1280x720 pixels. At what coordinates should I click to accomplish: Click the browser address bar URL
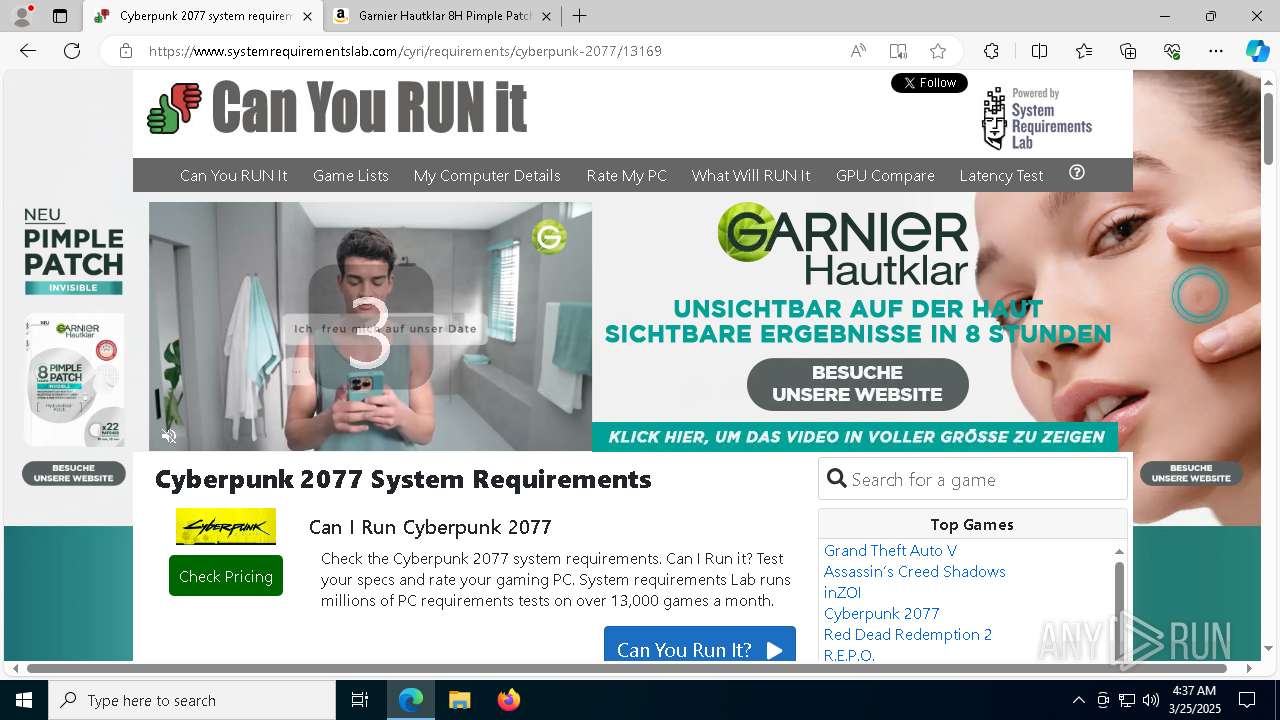pos(405,51)
